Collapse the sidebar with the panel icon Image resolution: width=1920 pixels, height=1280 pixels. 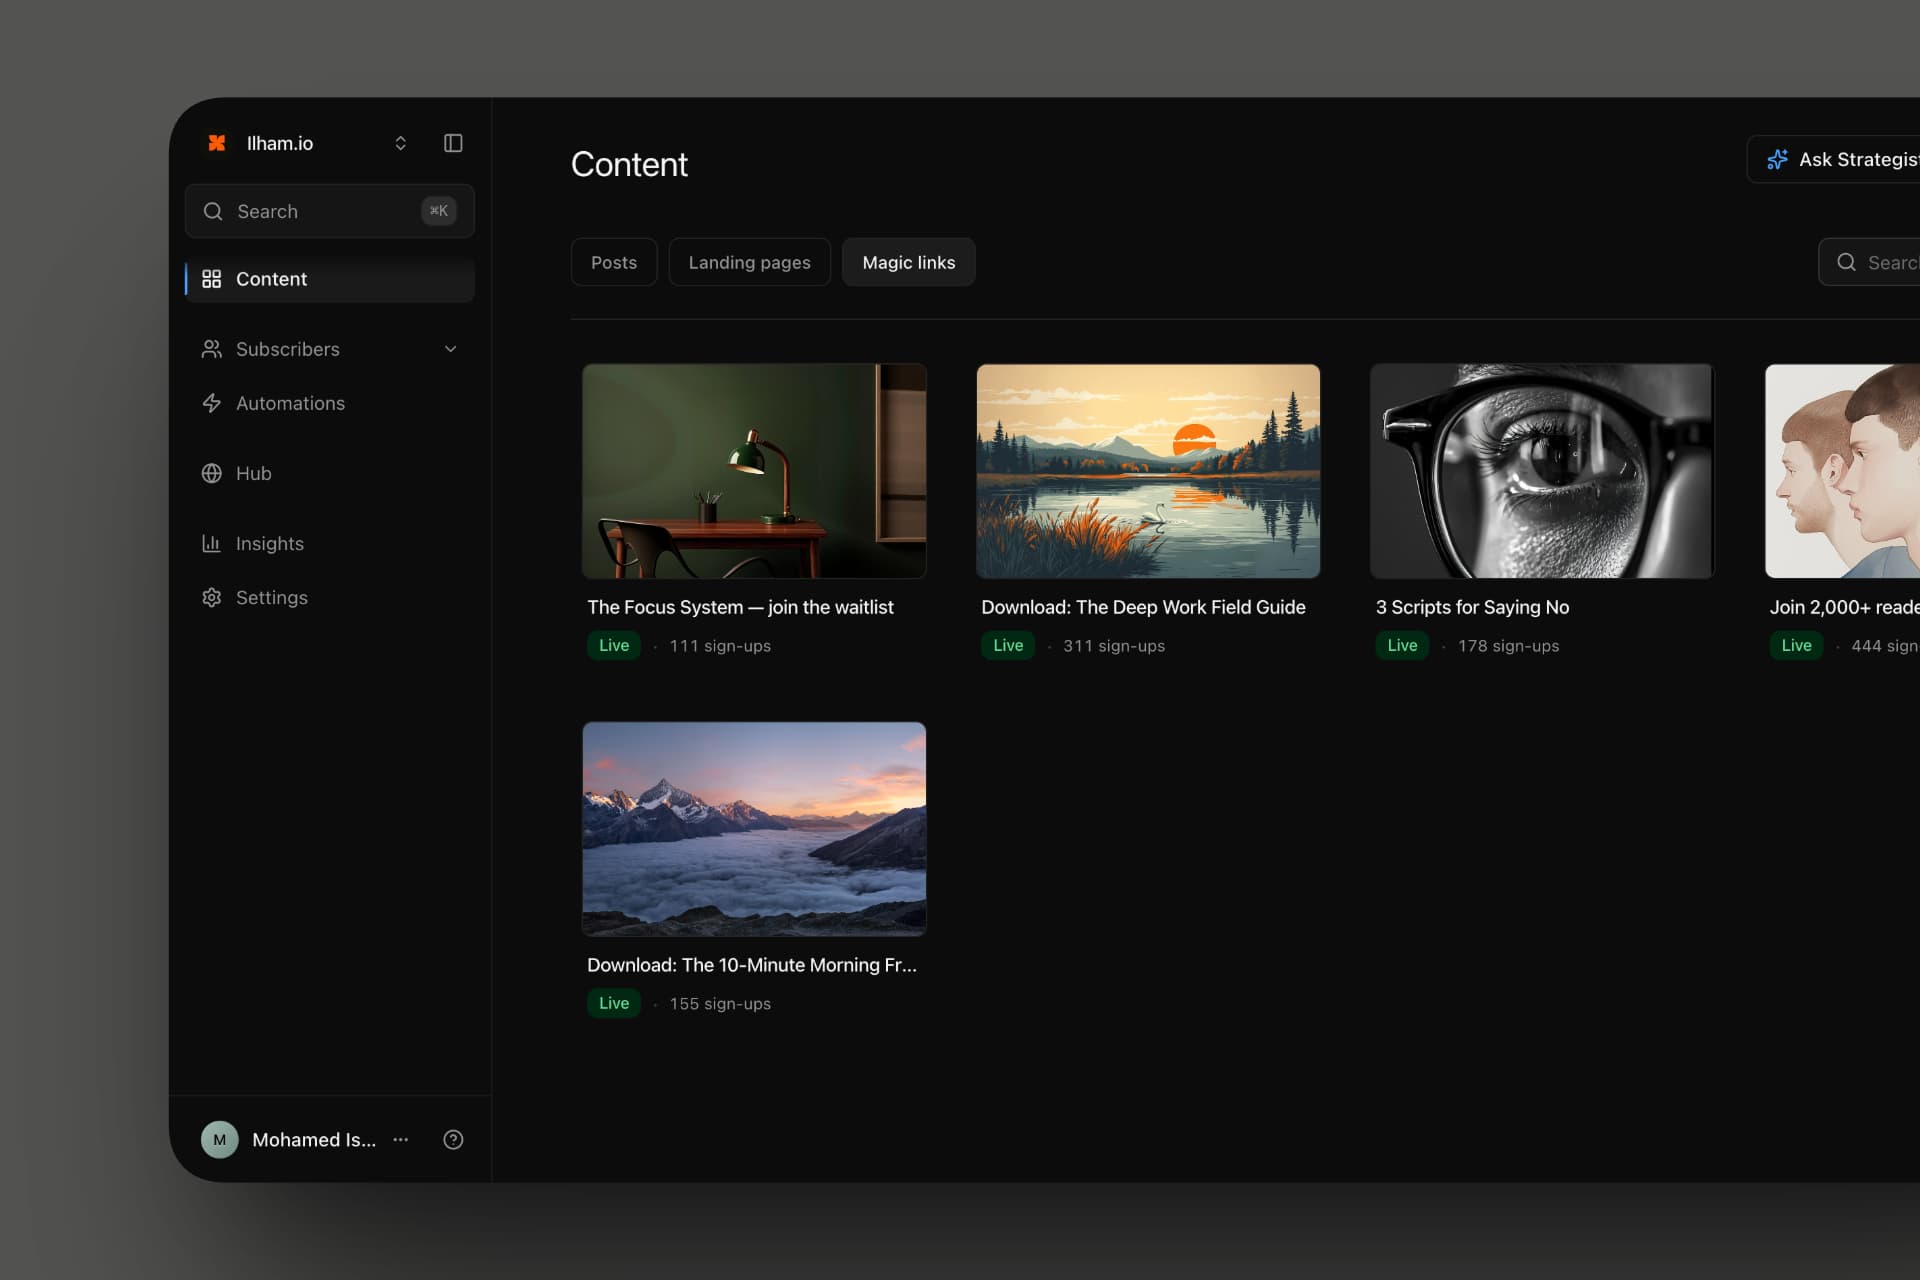[453, 143]
